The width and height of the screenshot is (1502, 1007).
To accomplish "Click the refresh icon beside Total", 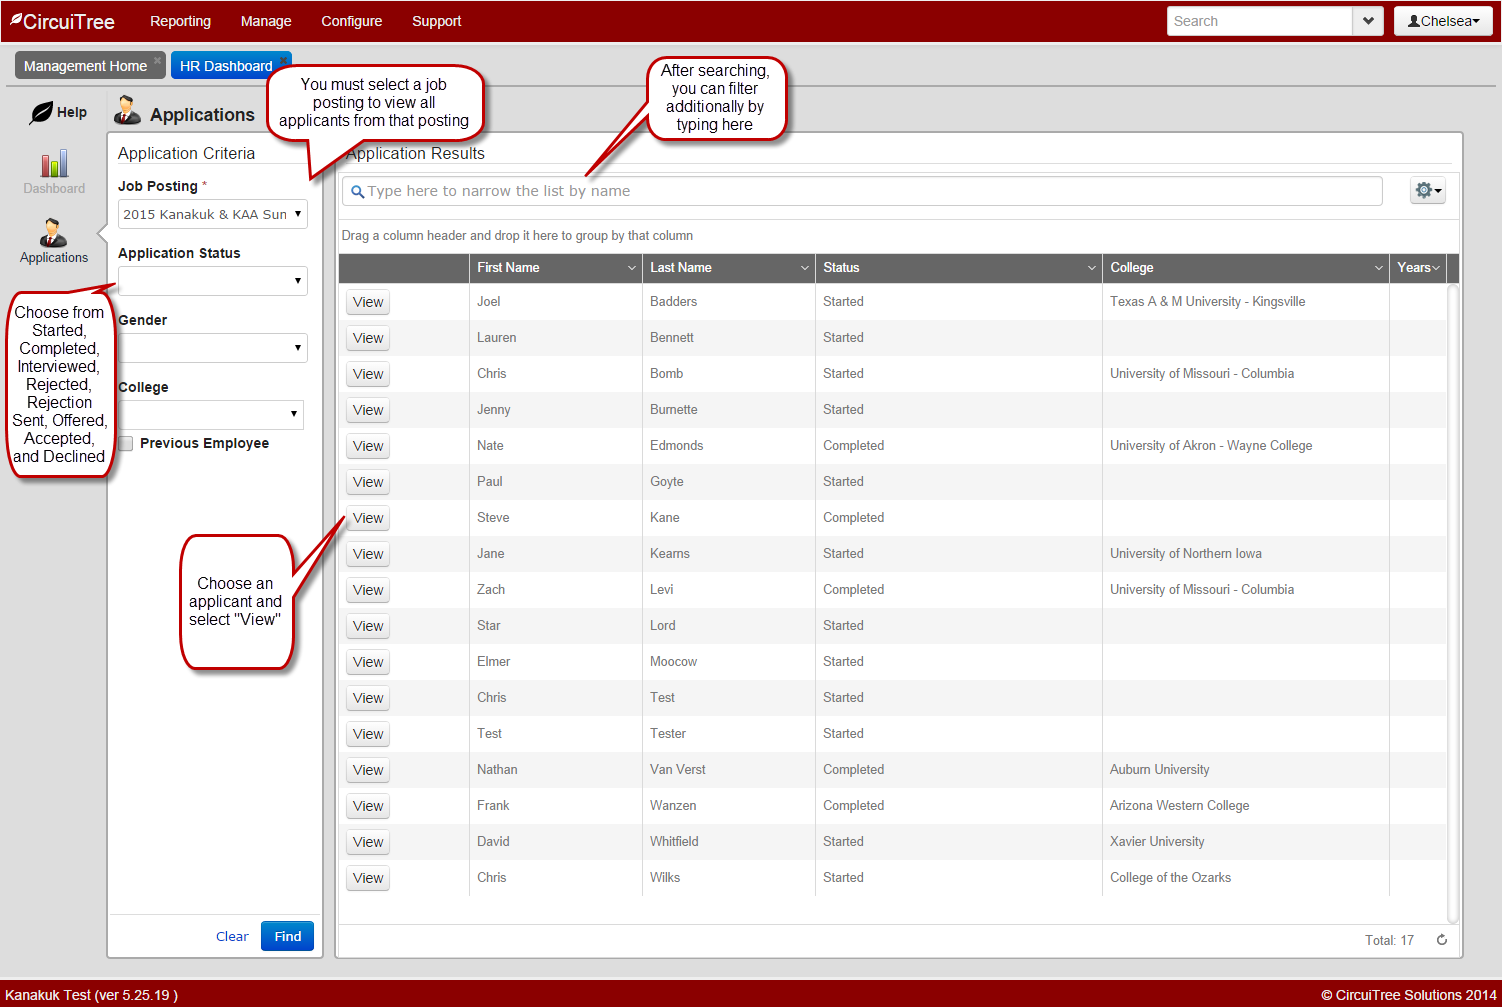I will point(1442,940).
